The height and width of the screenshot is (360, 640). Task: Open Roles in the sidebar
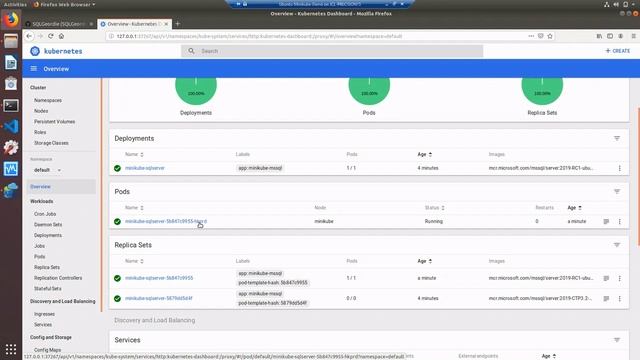[x=40, y=132]
